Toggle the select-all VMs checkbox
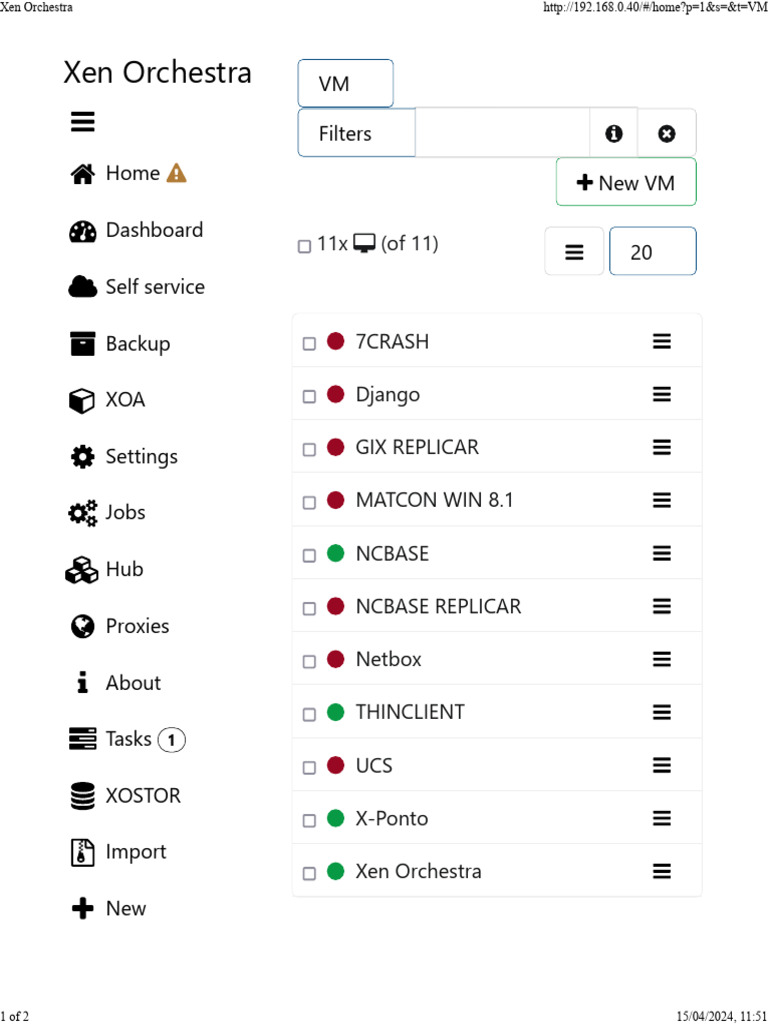This screenshot has height=1024, width=768. tap(304, 246)
